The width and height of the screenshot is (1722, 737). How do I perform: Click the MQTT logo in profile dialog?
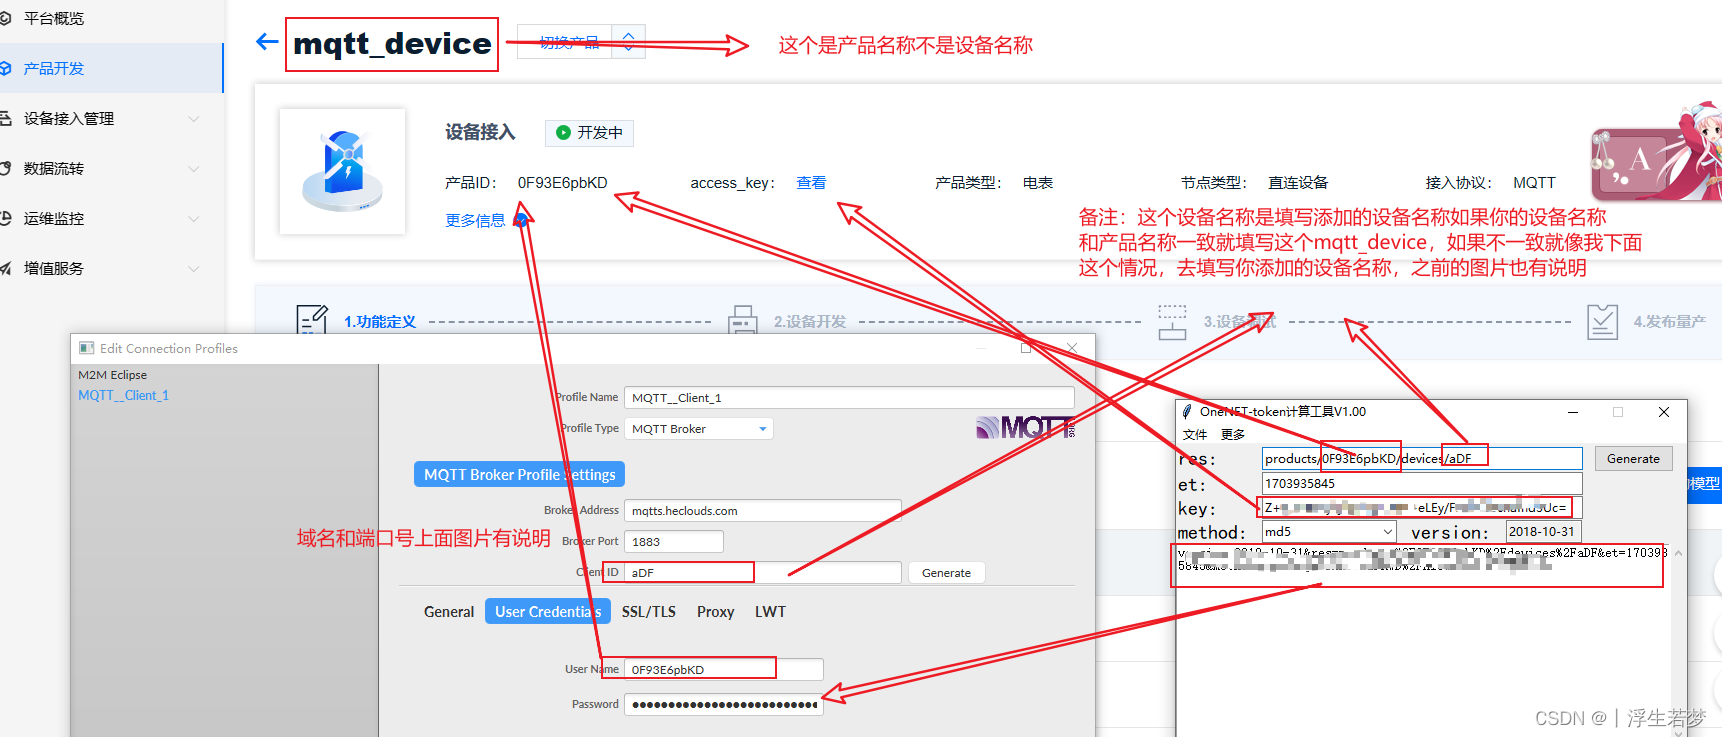coord(1025,428)
